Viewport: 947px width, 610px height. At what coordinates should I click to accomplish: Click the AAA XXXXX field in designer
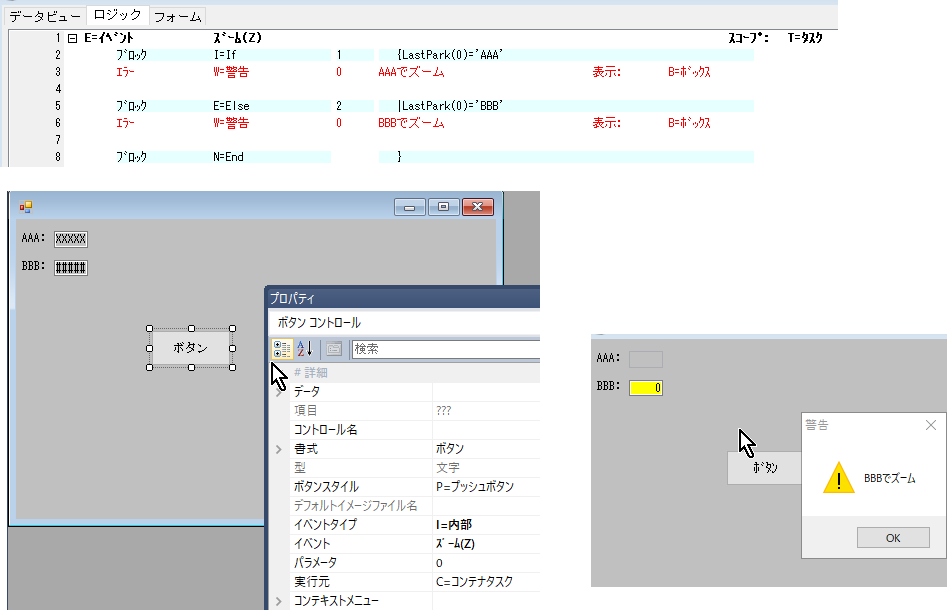[71, 239]
